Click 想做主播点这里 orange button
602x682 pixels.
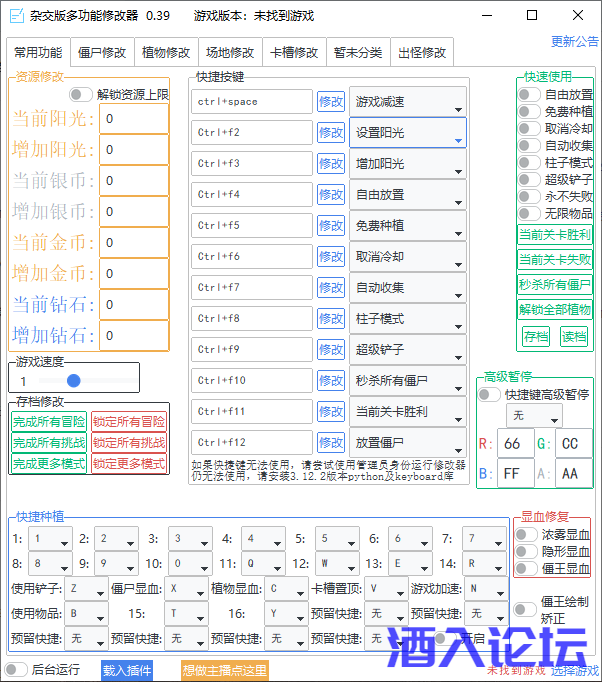point(224,670)
